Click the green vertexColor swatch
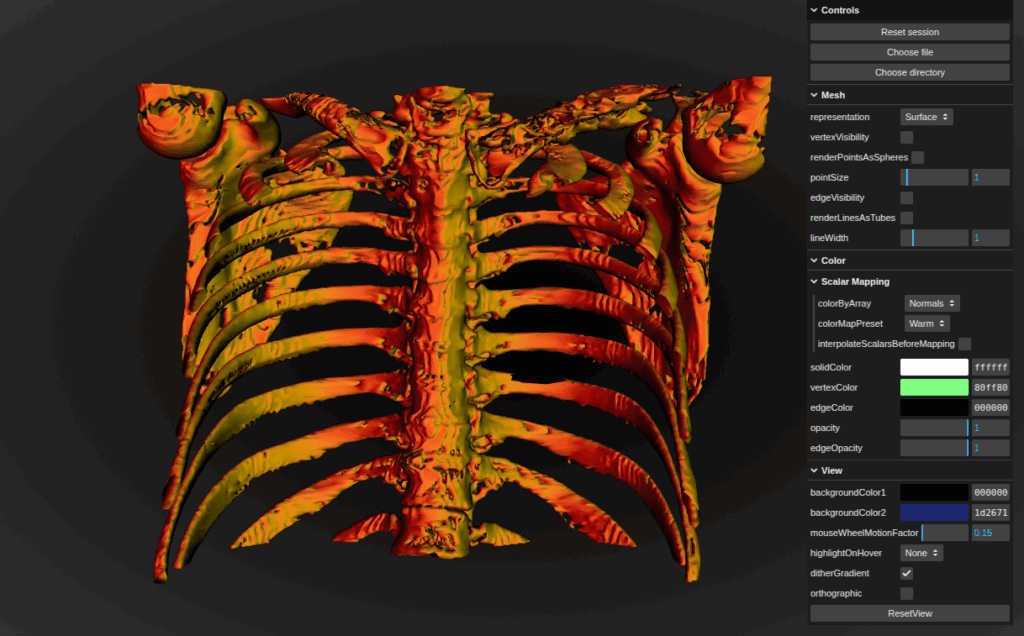1024x636 pixels. (934, 388)
